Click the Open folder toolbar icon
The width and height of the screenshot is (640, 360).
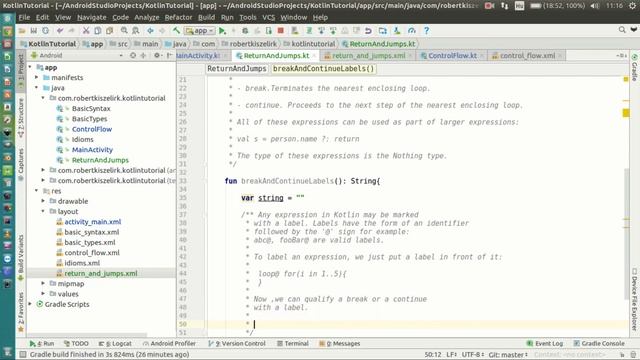[x=22, y=31]
